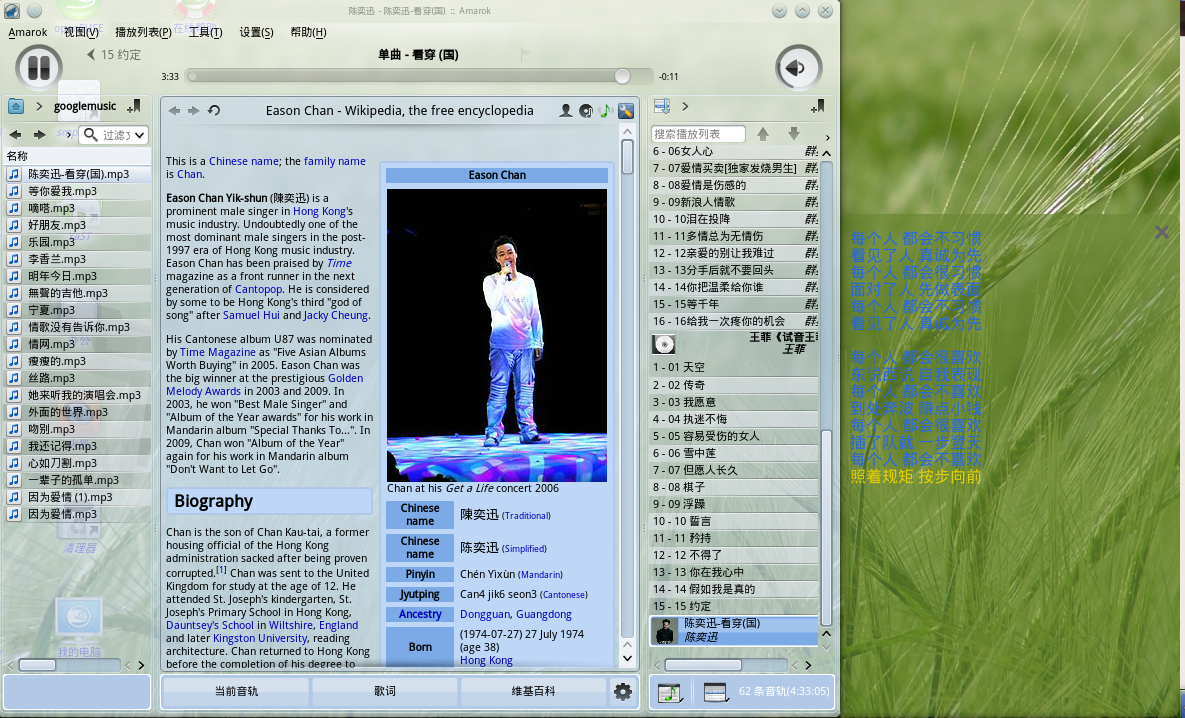Open the Samuel Hui link
The image size is (1185, 718).
[251, 315]
